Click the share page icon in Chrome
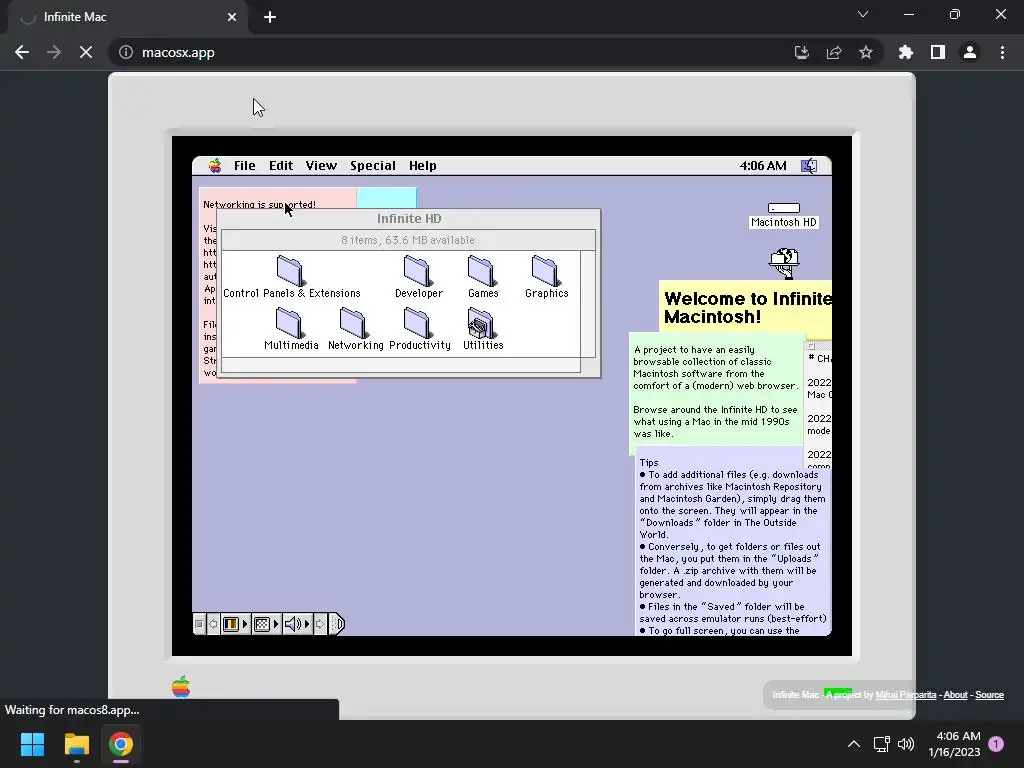 coord(834,52)
